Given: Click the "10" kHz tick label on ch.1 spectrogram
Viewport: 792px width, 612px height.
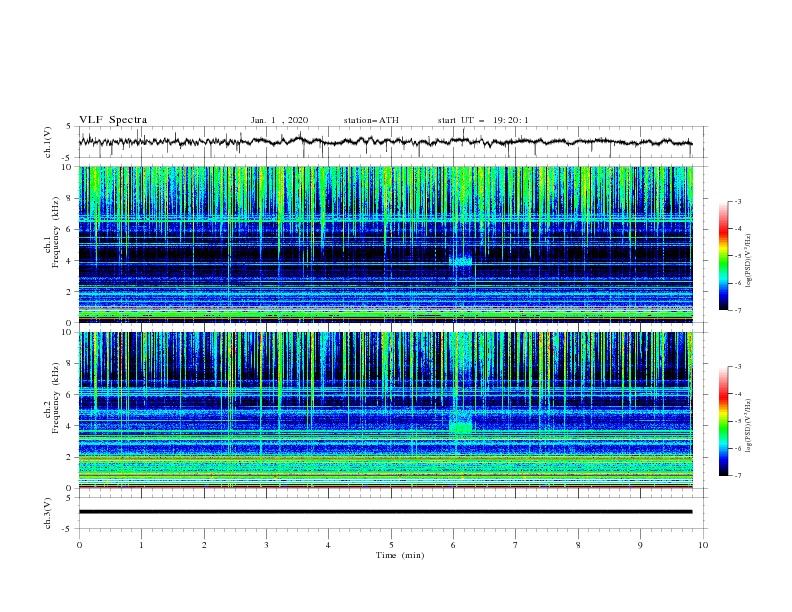Looking at the screenshot, I should [68, 167].
